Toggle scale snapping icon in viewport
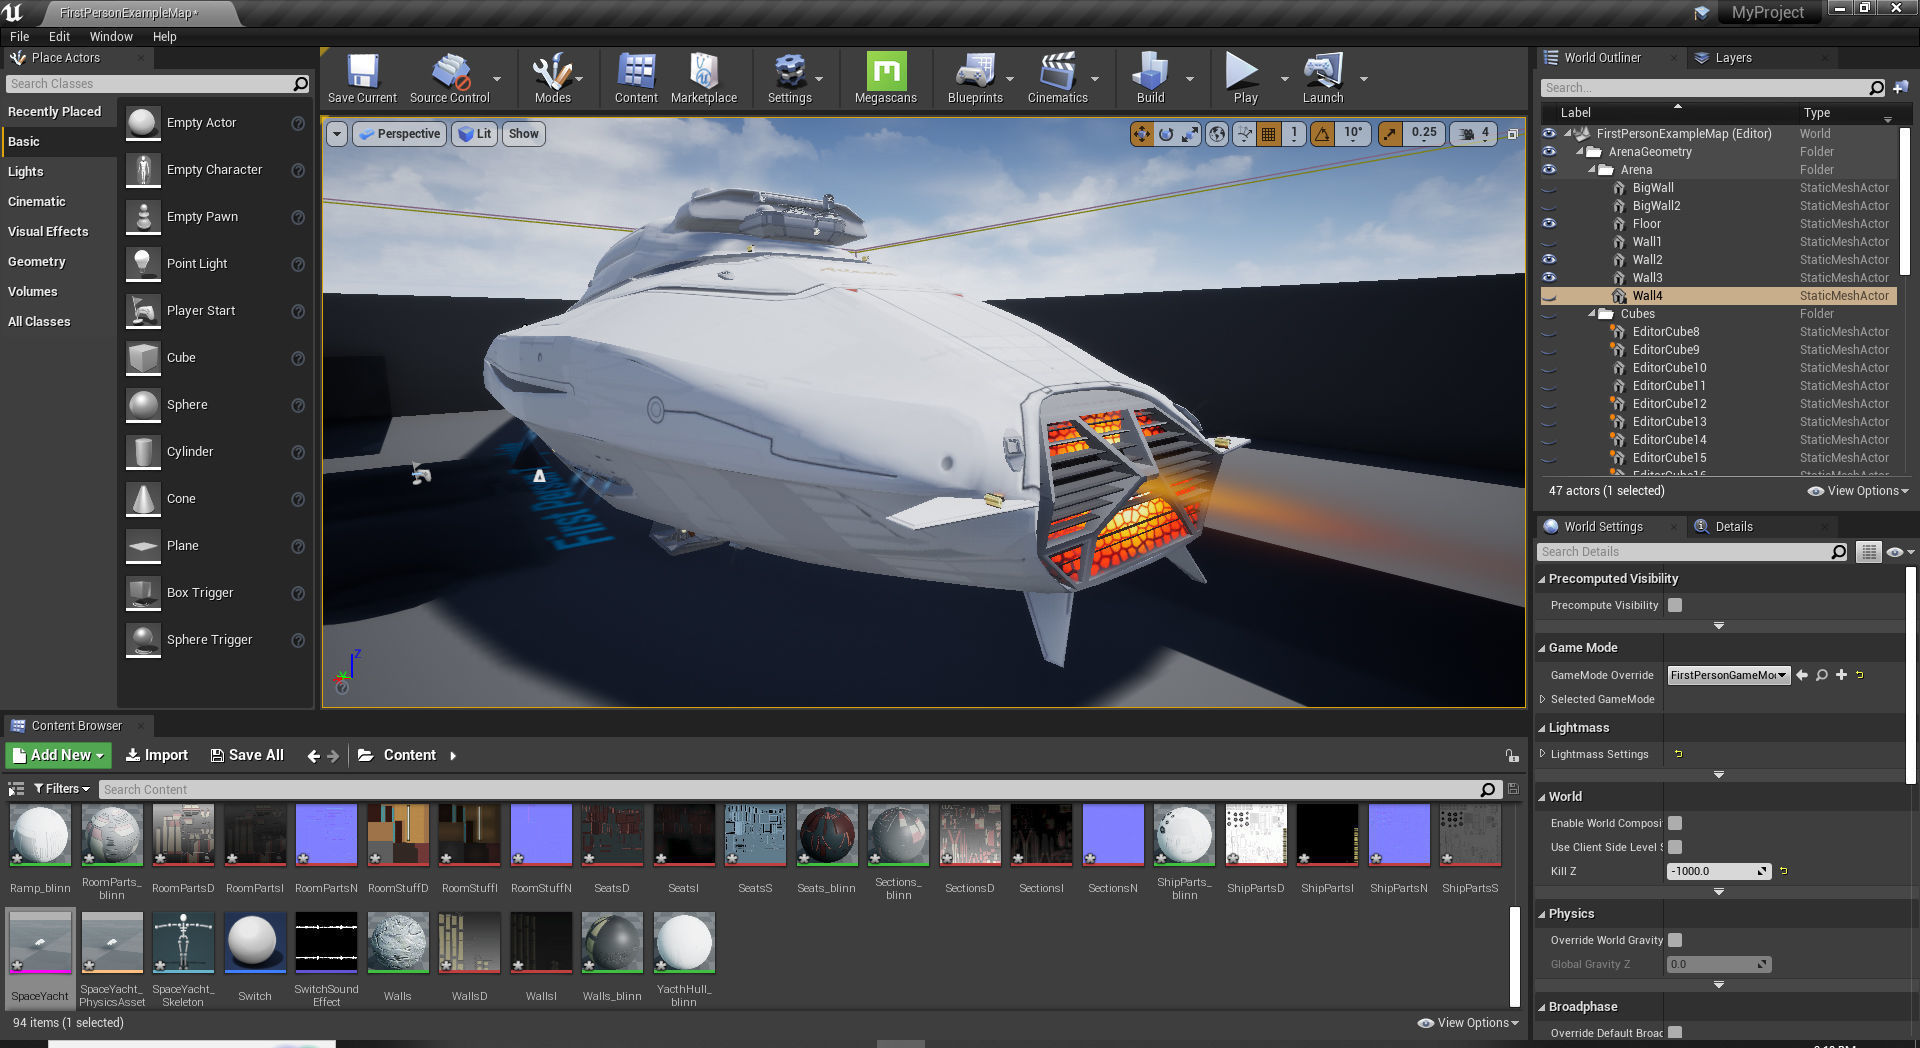 point(1390,133)
